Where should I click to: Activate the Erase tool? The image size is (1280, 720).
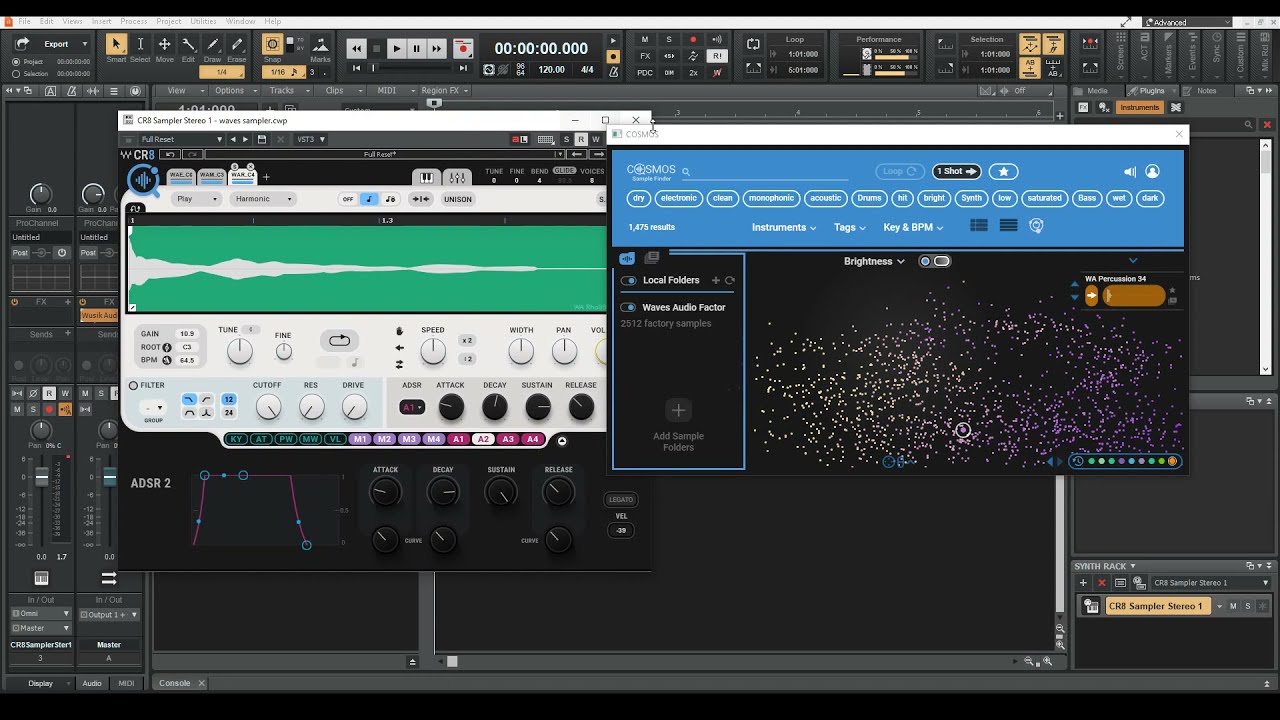(x=237, y=44)
